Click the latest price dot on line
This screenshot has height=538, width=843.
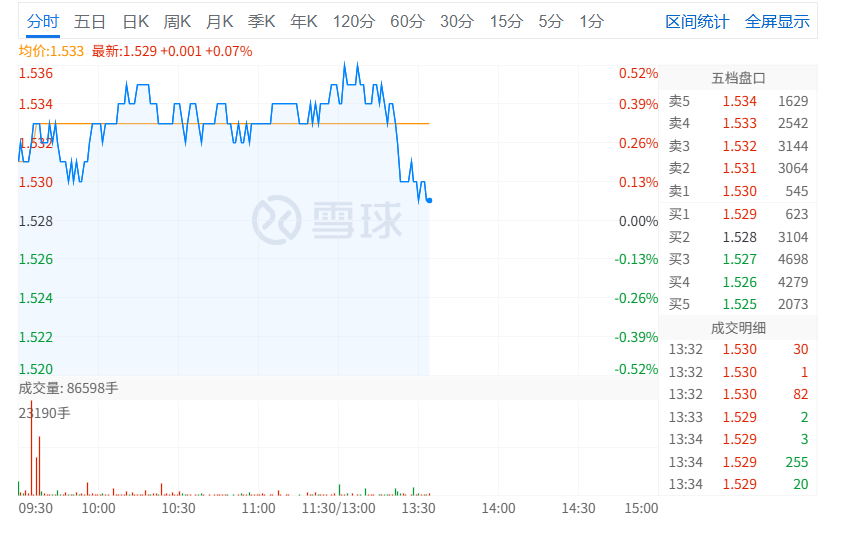429,200
